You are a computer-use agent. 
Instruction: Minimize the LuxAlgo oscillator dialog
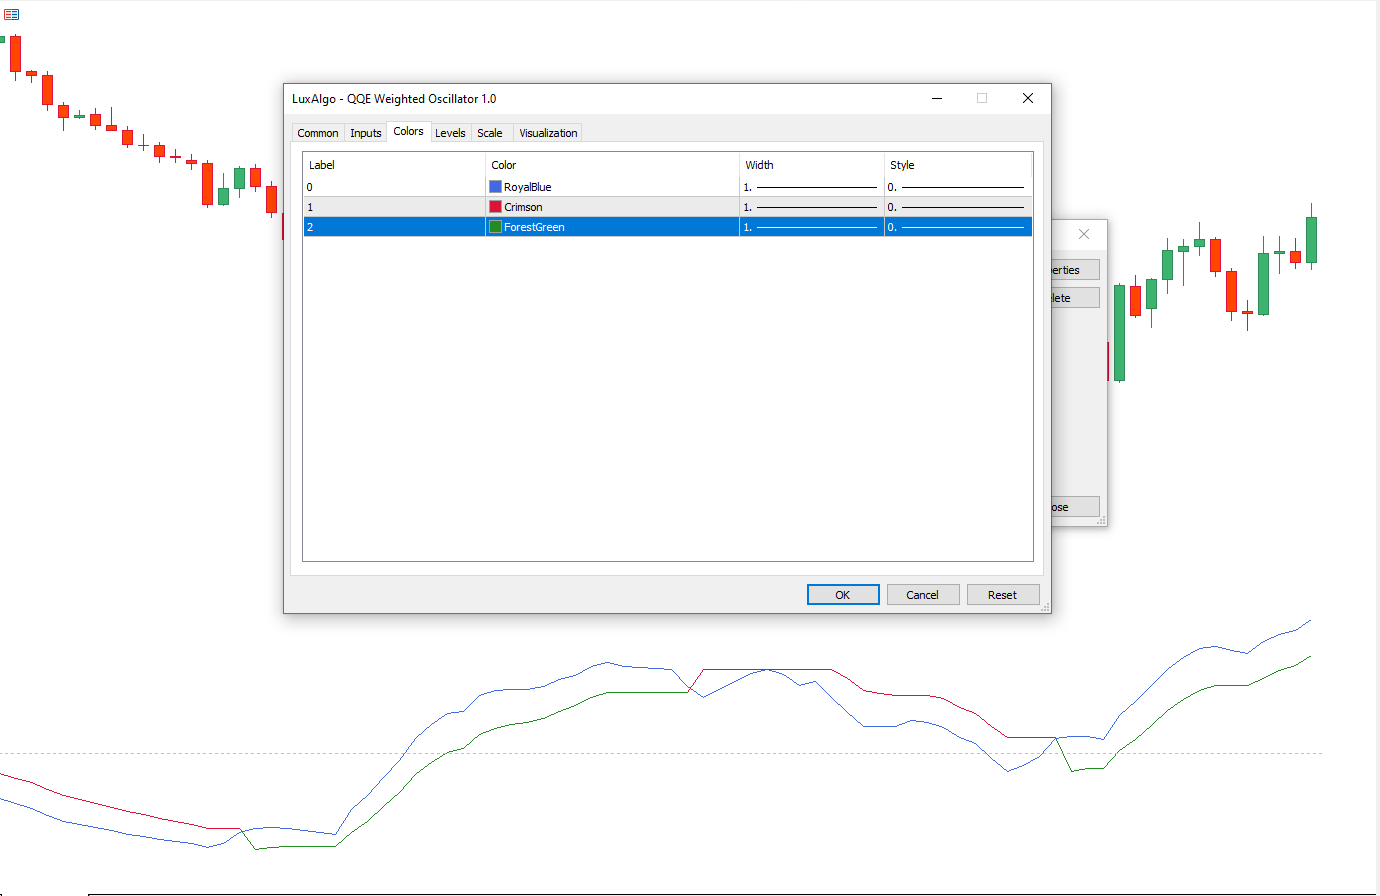click(x=937, y=98)
